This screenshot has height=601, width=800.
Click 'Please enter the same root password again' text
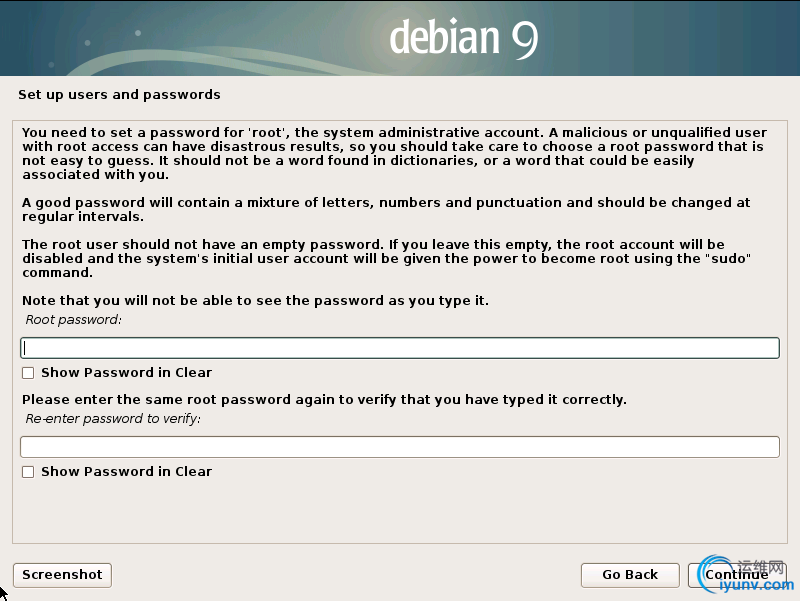[324, 399]
